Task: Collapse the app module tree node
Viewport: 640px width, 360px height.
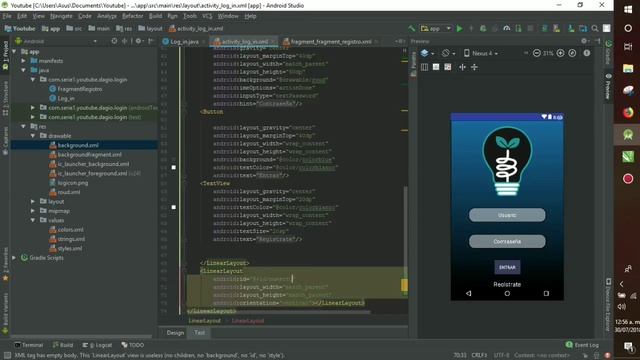Action: coord(15,51)
